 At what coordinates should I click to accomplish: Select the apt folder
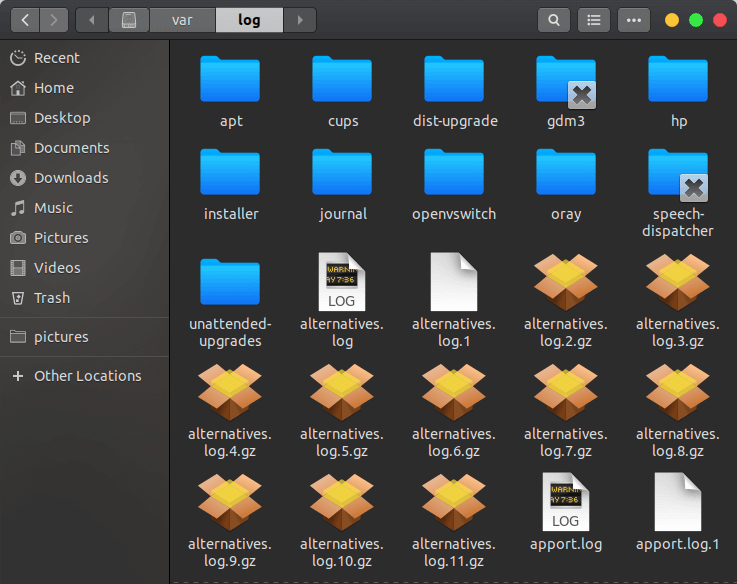230,92
